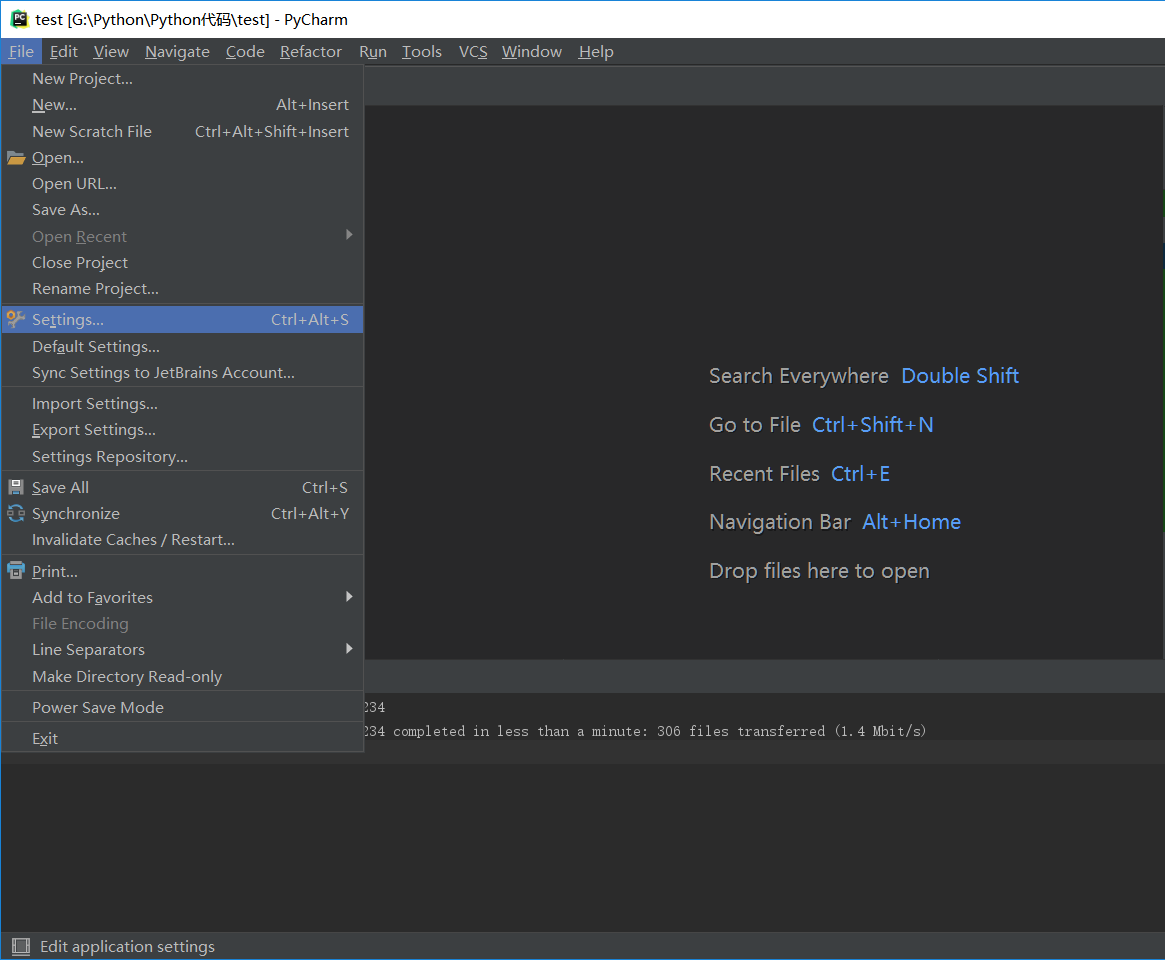
Task: Click the Ctrl+E Recent Files hint
Action: pos(860,474)
